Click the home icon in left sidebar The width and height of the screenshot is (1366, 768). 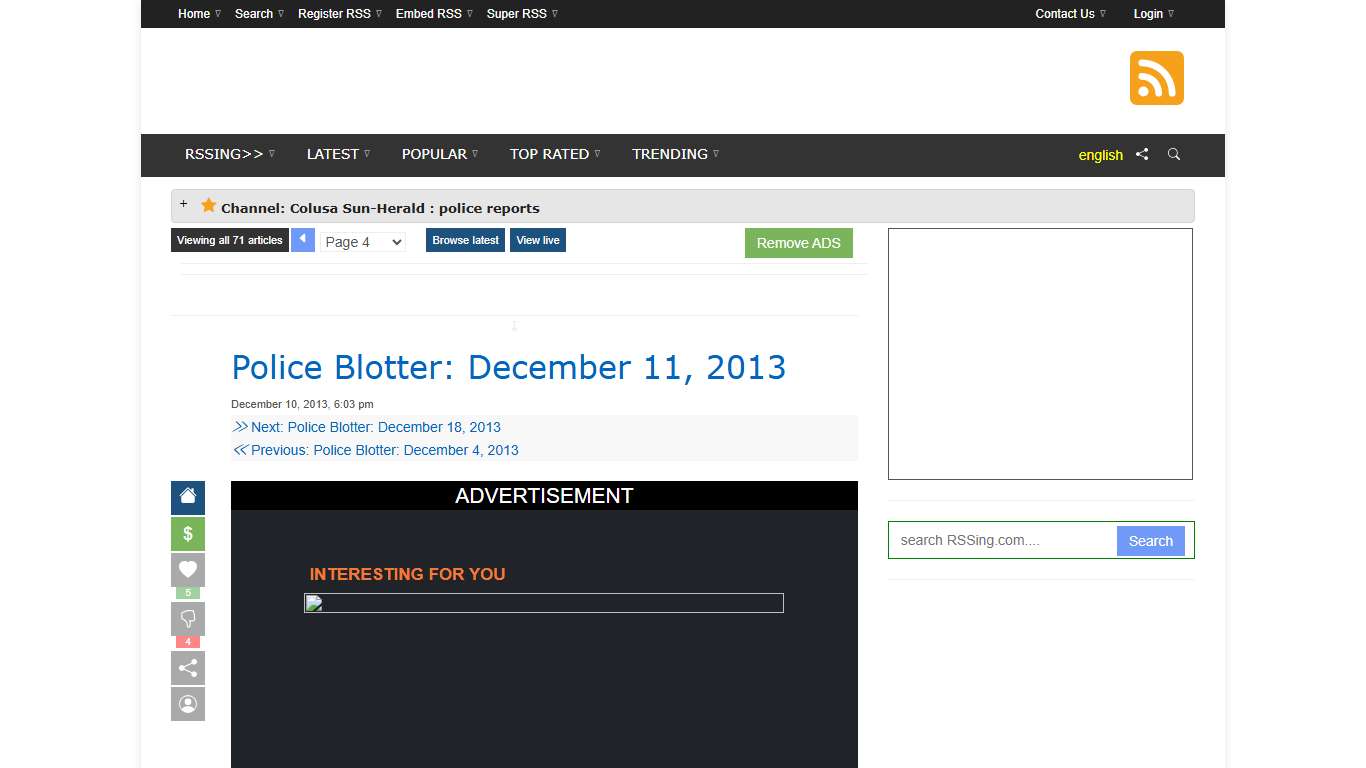pyautogui.click(x=188, y=497)
